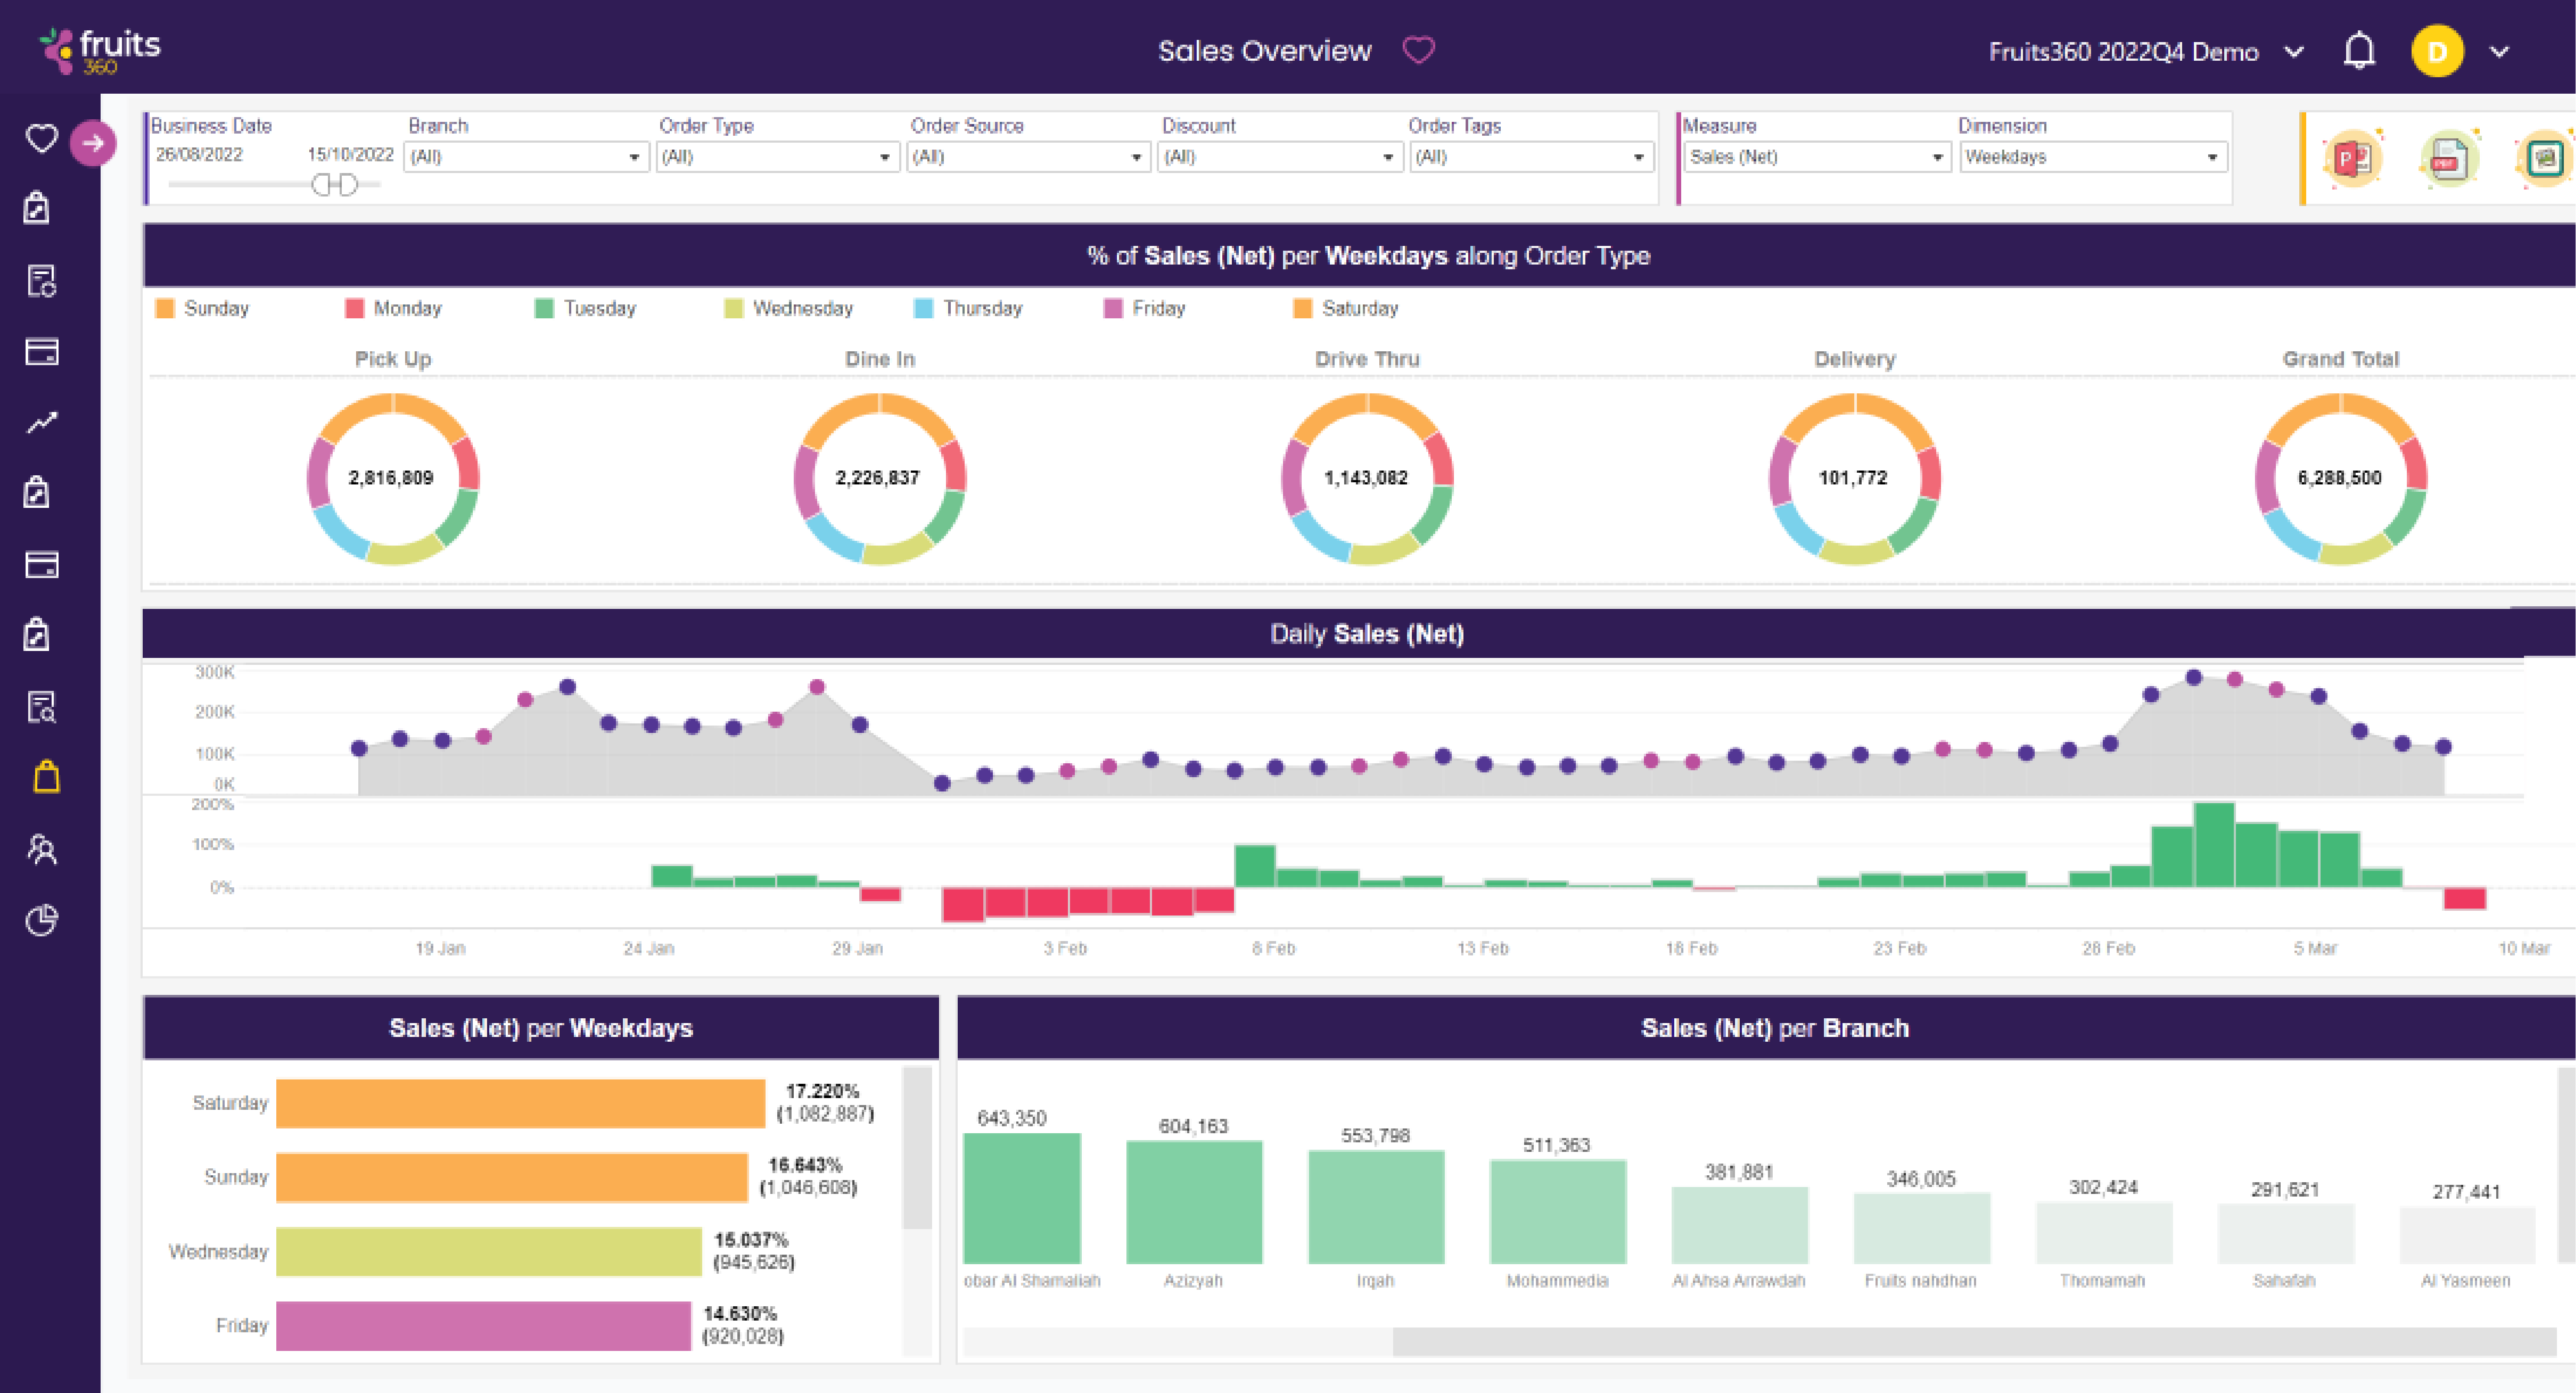This screenshot has height=1393, width=2576.
Task: Click the end date 15/10/2022
Action: [350, 154]
